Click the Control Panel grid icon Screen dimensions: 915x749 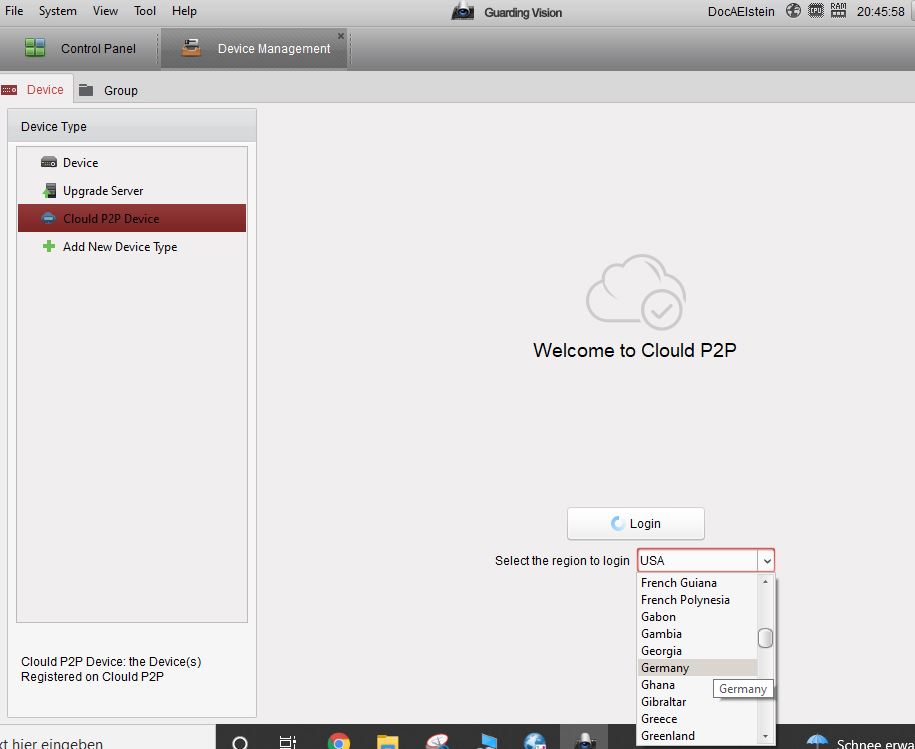[x=35, y=48]
